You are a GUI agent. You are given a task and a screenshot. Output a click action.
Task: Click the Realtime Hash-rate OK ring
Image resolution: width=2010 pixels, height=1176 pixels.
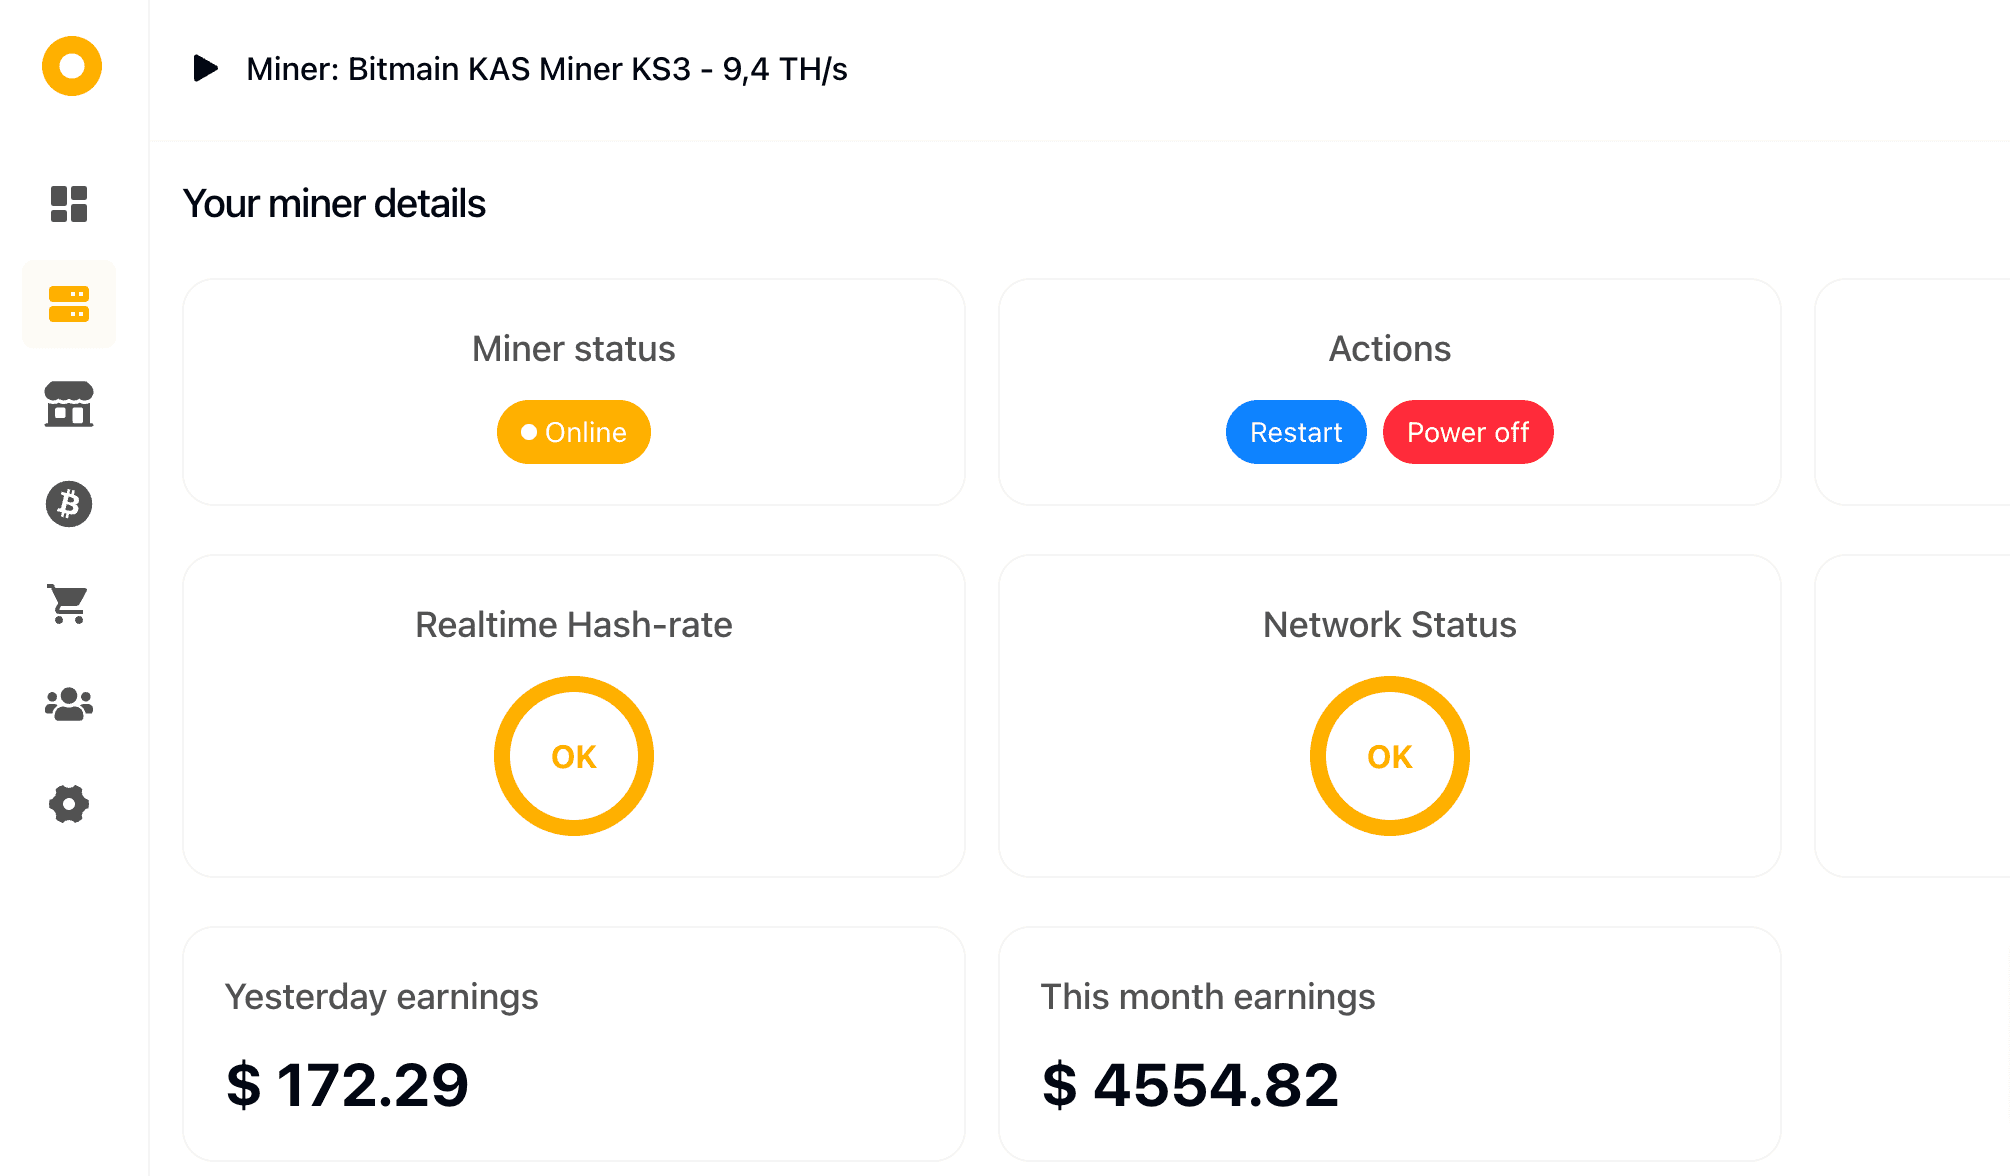click(573, 756)
